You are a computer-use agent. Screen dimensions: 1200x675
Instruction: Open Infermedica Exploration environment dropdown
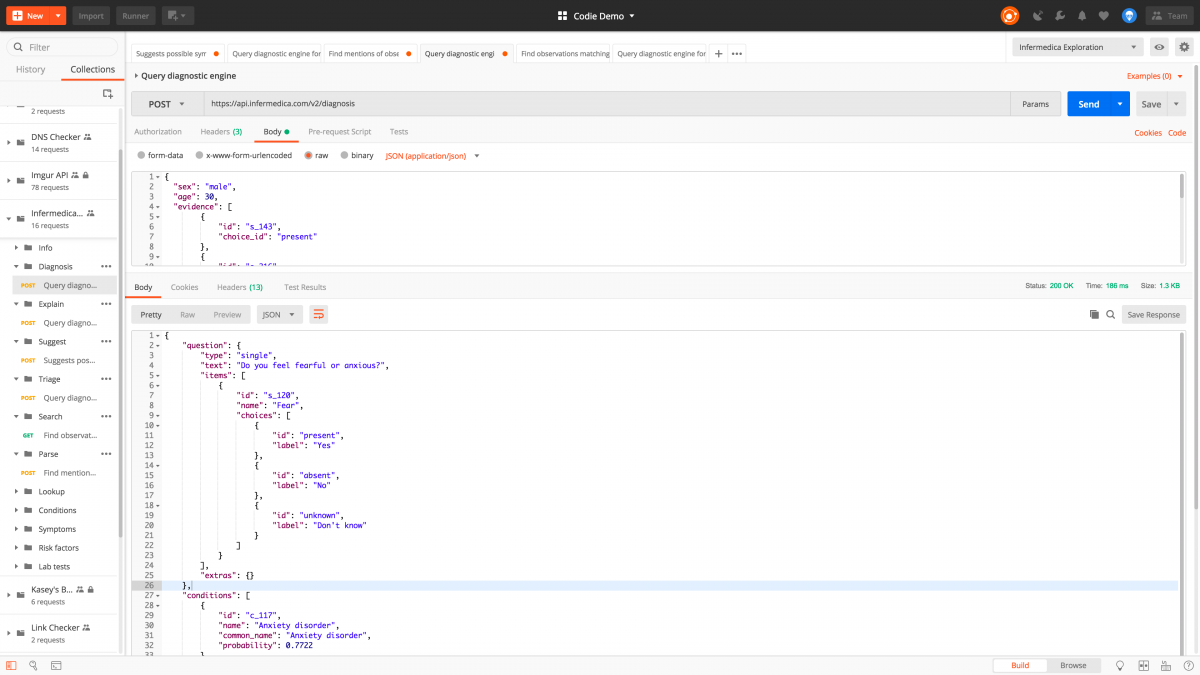click(x=1078, y=47)
